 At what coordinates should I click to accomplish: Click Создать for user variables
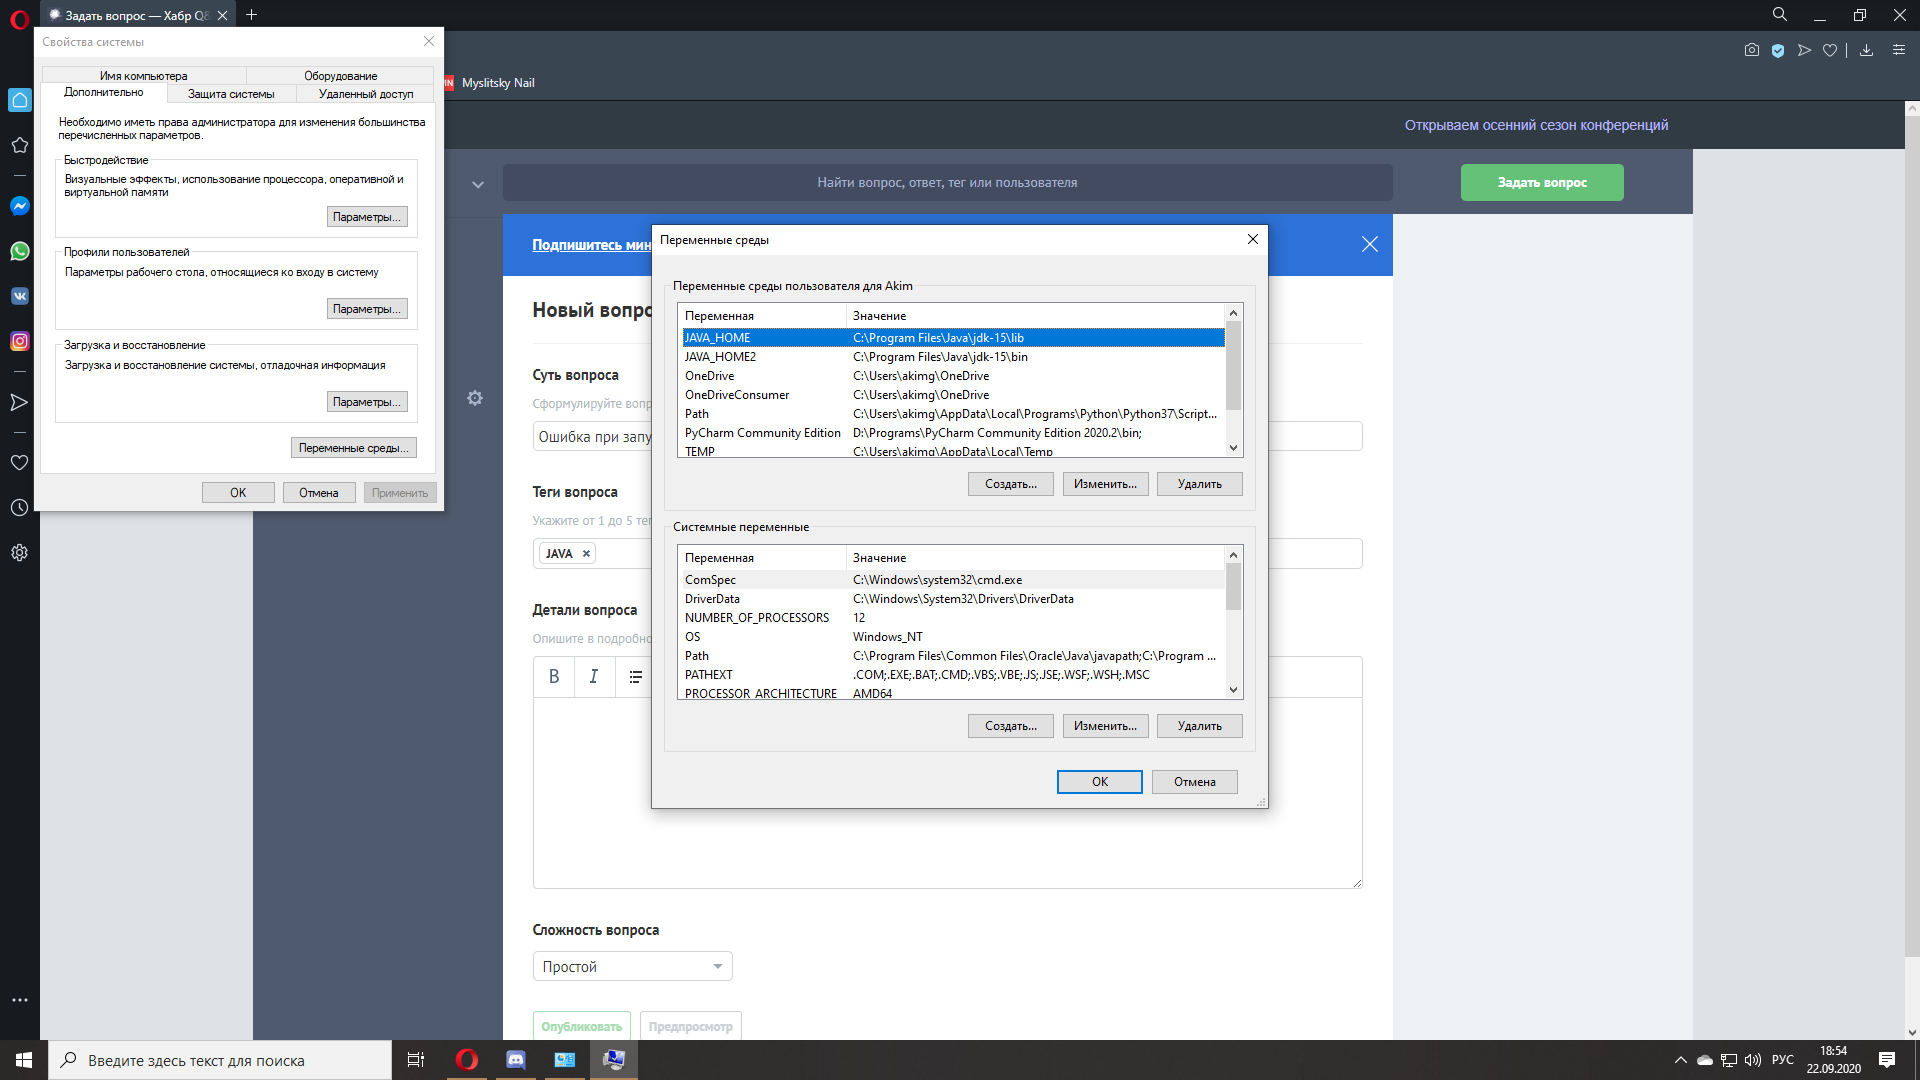[1011, 484]
